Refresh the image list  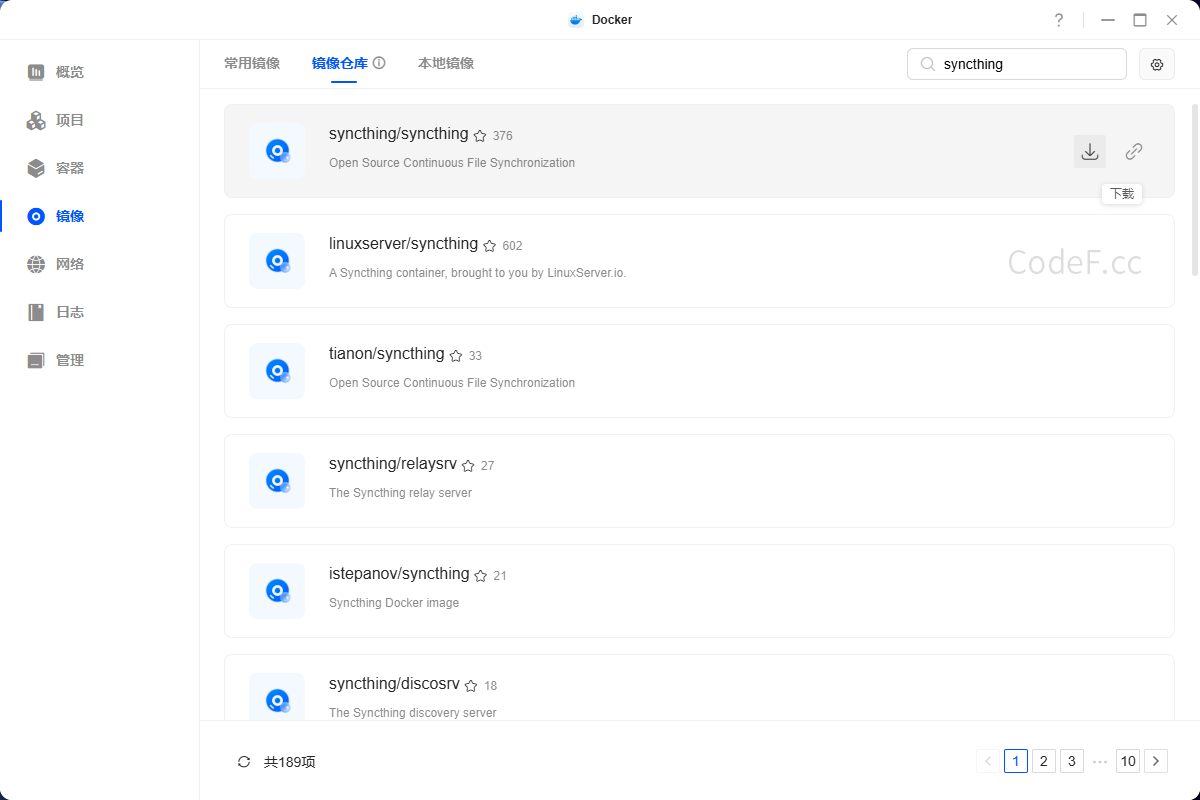(x=244, y=762)
